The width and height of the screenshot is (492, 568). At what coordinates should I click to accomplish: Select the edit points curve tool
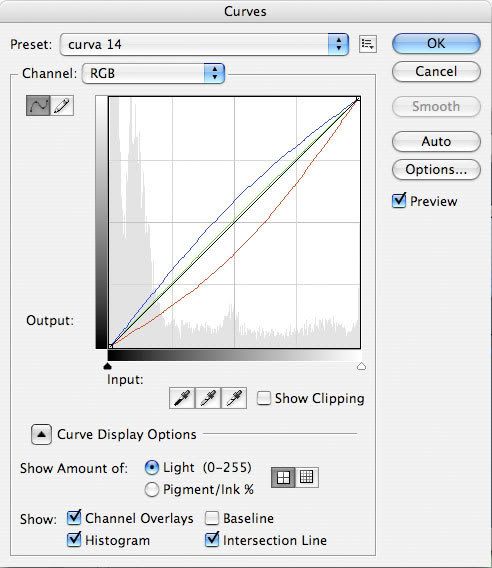[38, 106]
